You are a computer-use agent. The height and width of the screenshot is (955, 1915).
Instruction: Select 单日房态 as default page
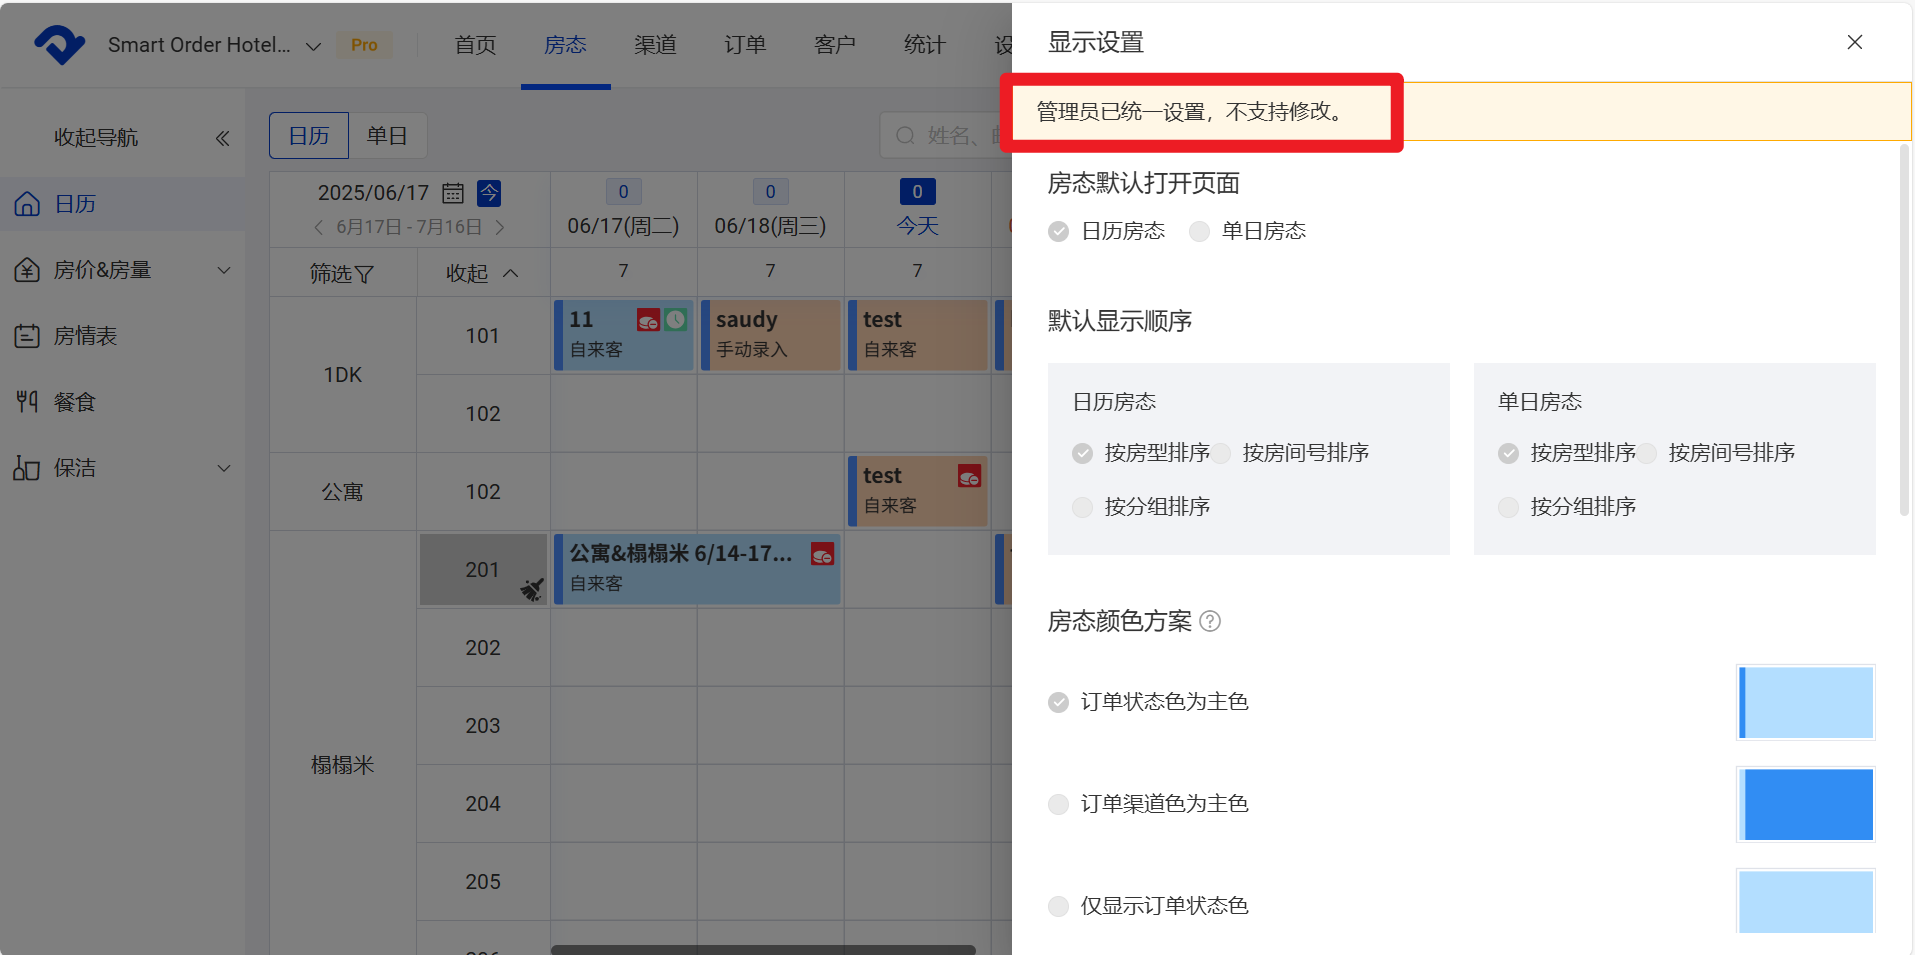click(1199, 232)
